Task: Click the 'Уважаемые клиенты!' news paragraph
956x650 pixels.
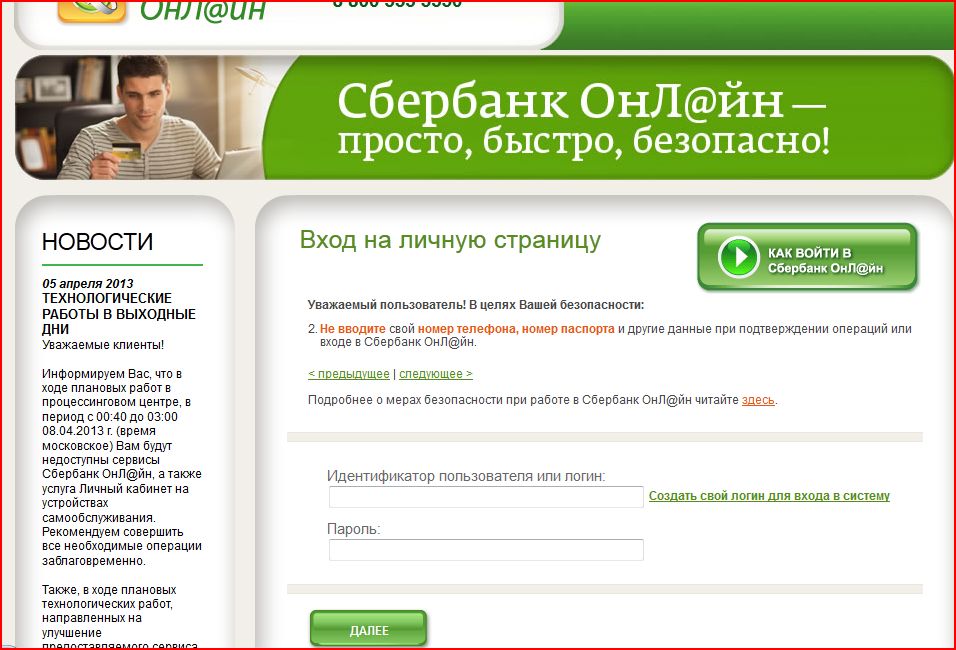Action: tap(102, 345)
